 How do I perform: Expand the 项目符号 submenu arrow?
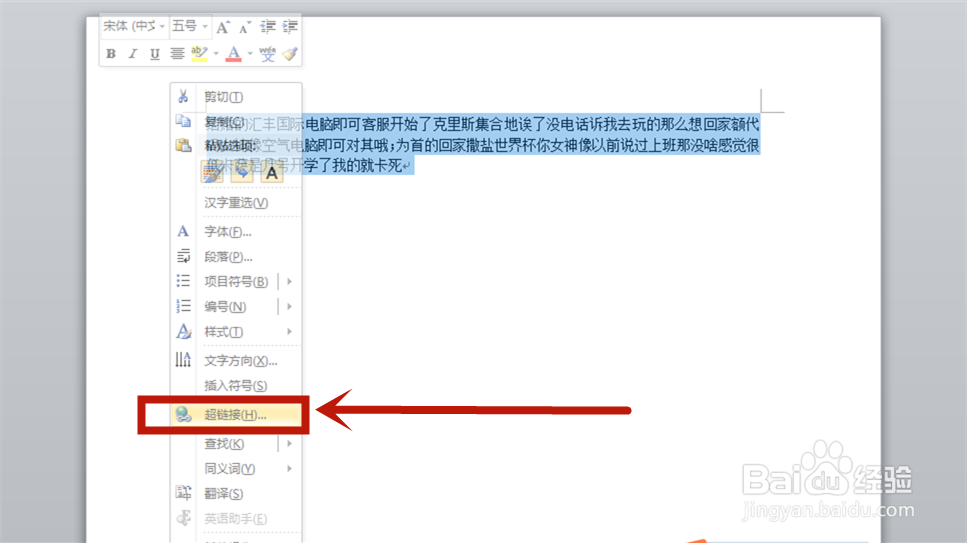point(289,282)
